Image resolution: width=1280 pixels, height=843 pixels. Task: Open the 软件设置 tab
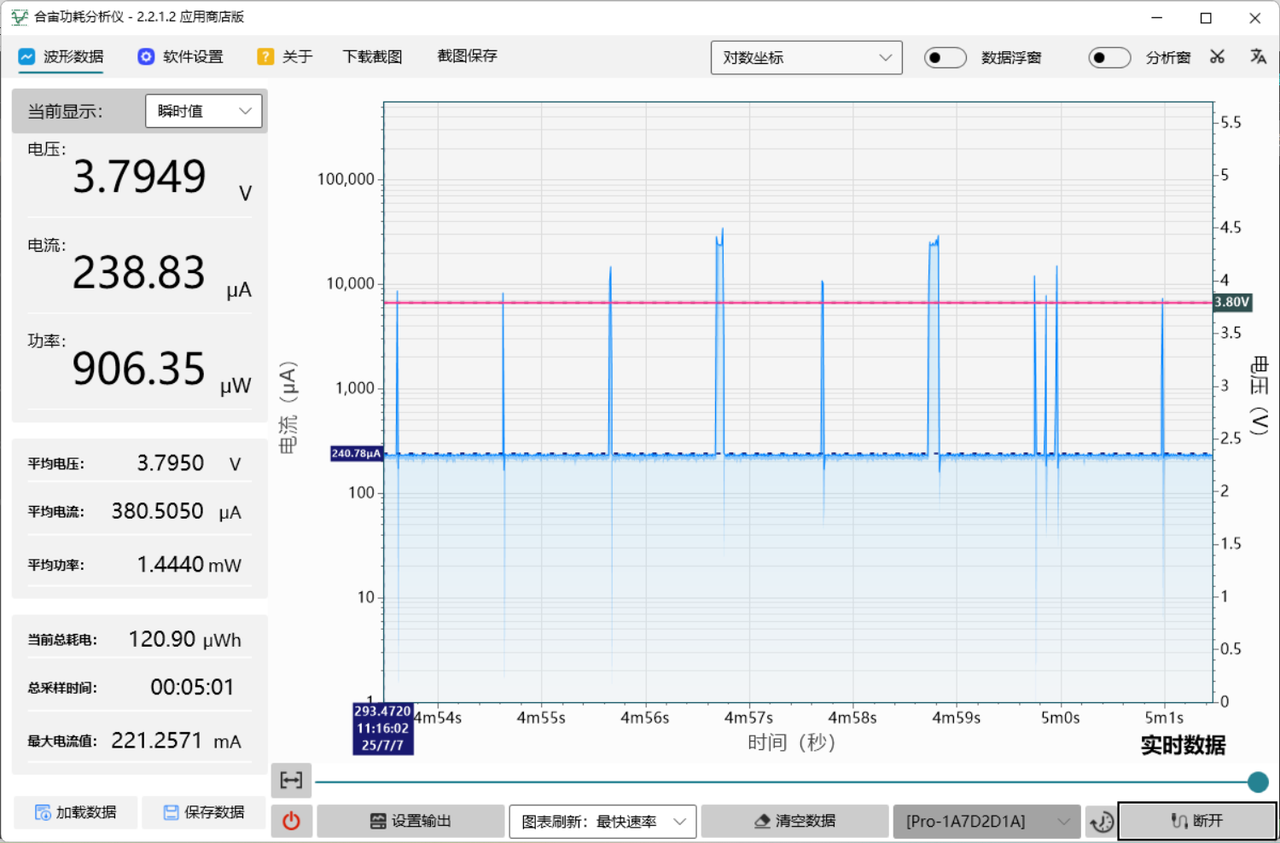click(180, 57)
